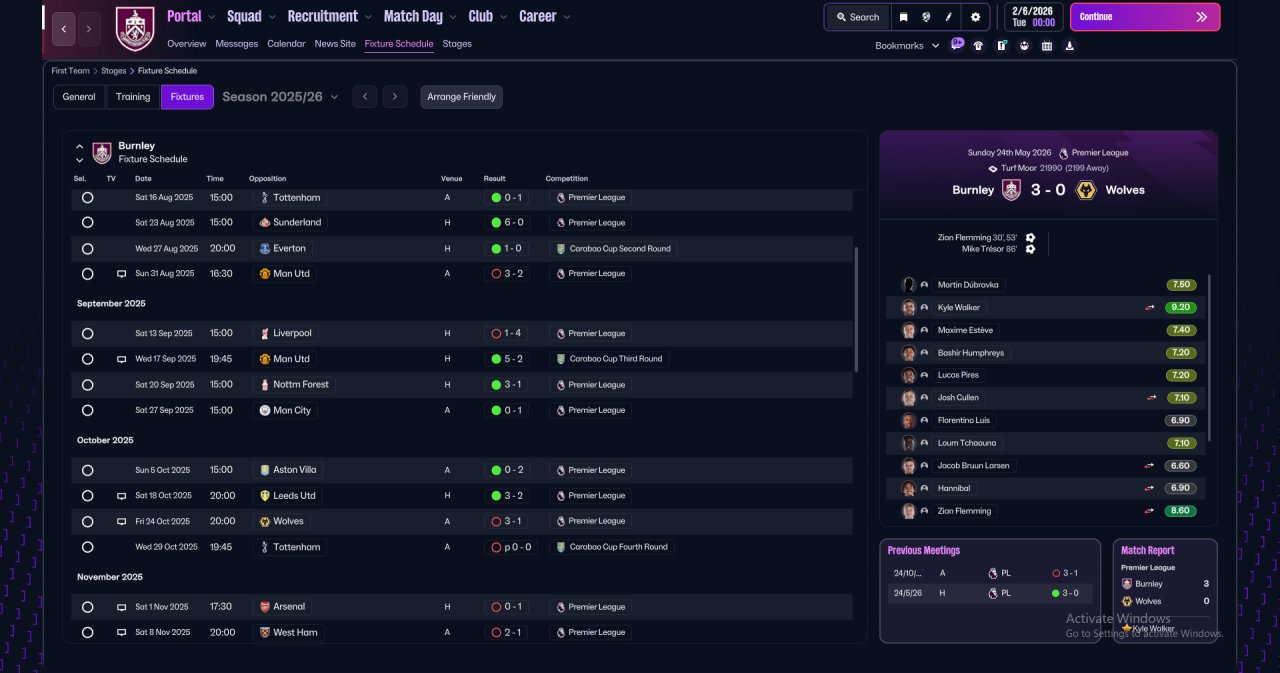Switch to the Overview tab
Image resolution: width=1280 pixels, height=673 pixels.
pos(187,44)
